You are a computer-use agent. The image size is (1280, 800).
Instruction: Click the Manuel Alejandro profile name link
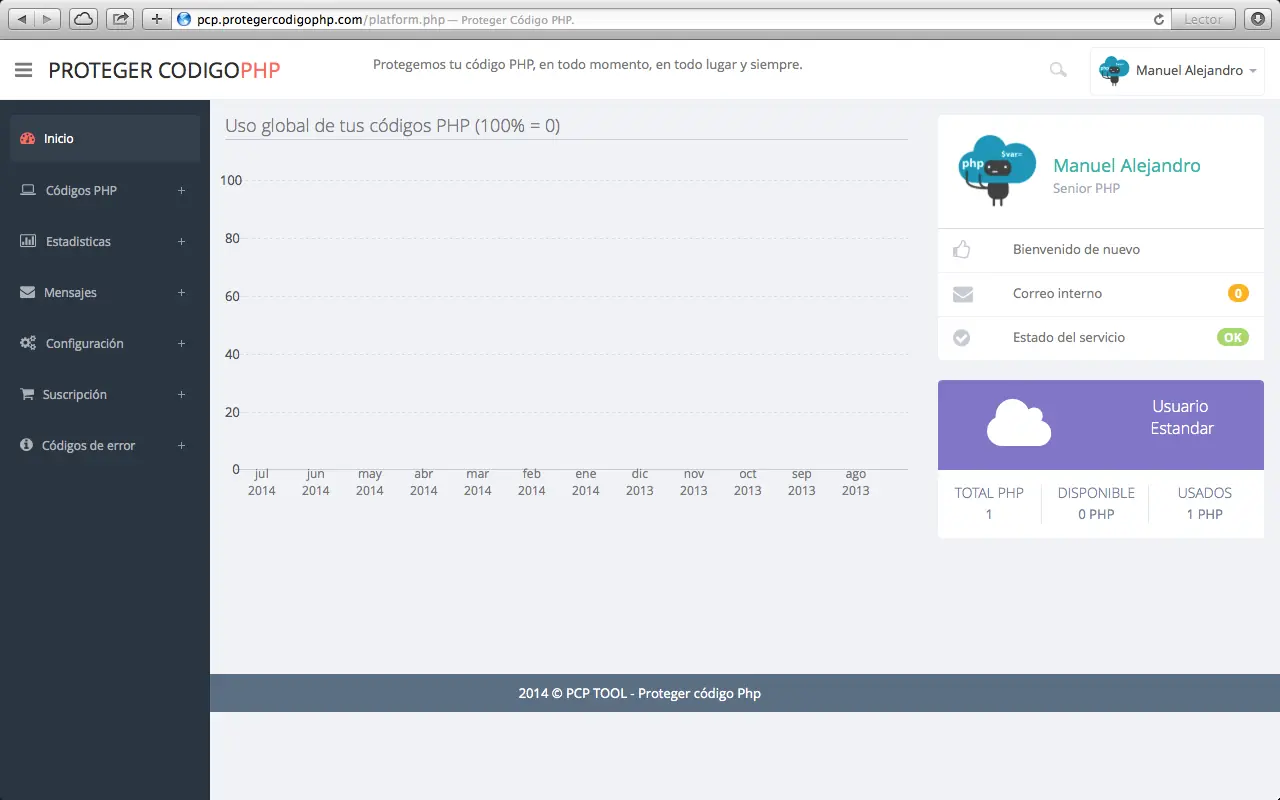pos(1126,165)
